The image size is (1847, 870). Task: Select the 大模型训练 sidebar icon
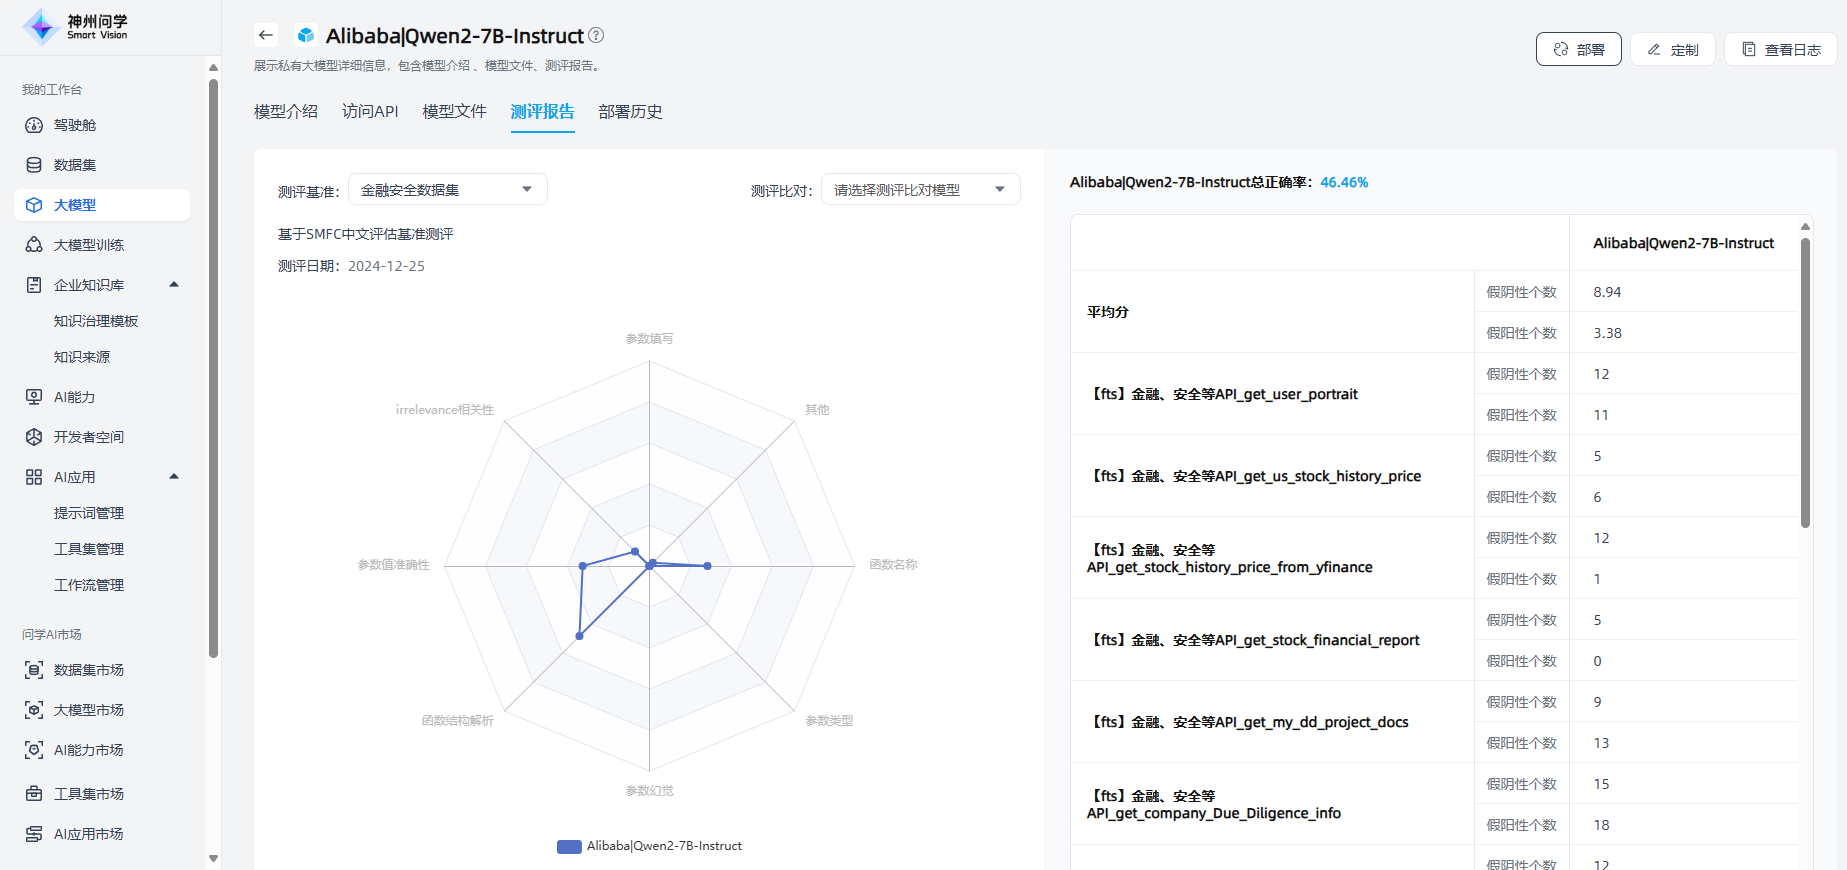34,245
